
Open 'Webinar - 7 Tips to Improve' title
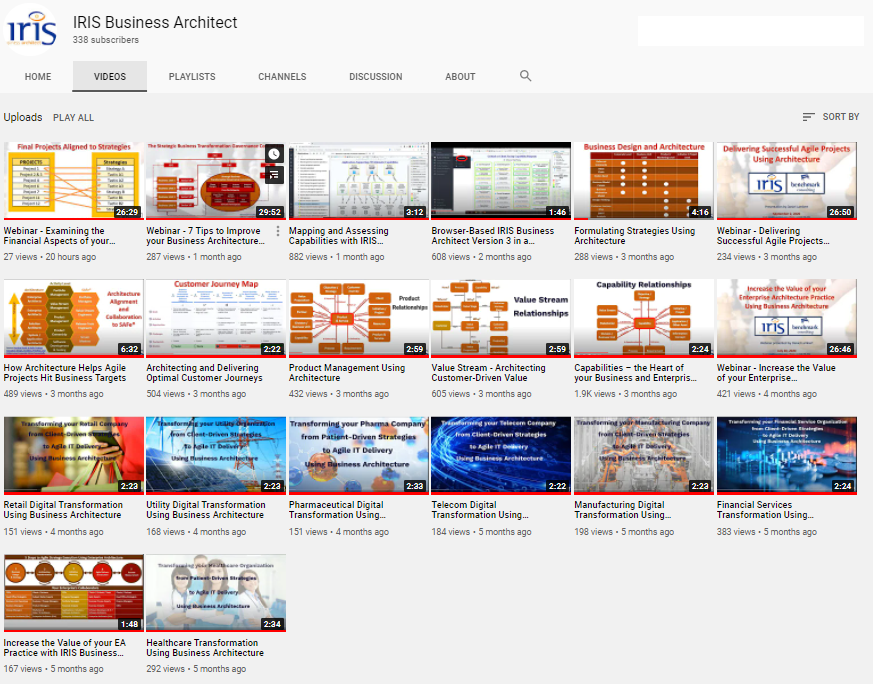[x=206, y=235]
